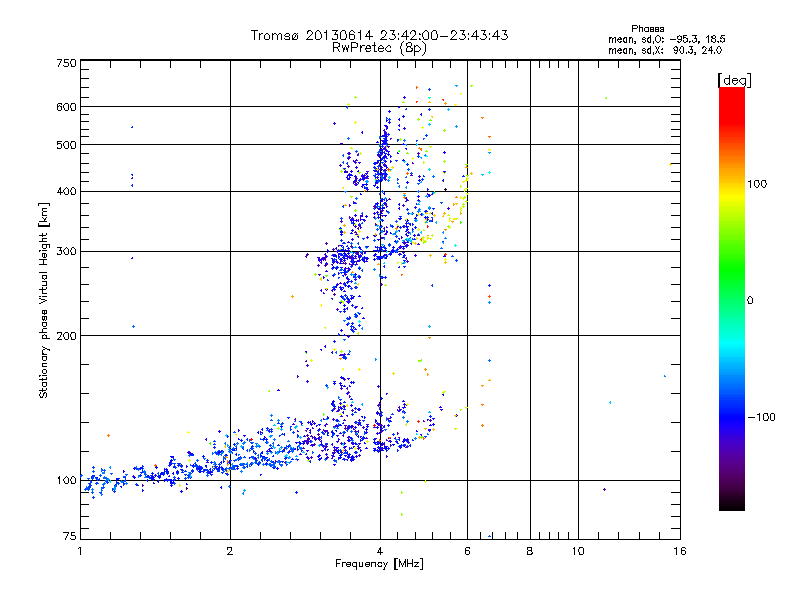
Task: Click the '[deg]' colorbar label
Action: click(x=734, y=80)
